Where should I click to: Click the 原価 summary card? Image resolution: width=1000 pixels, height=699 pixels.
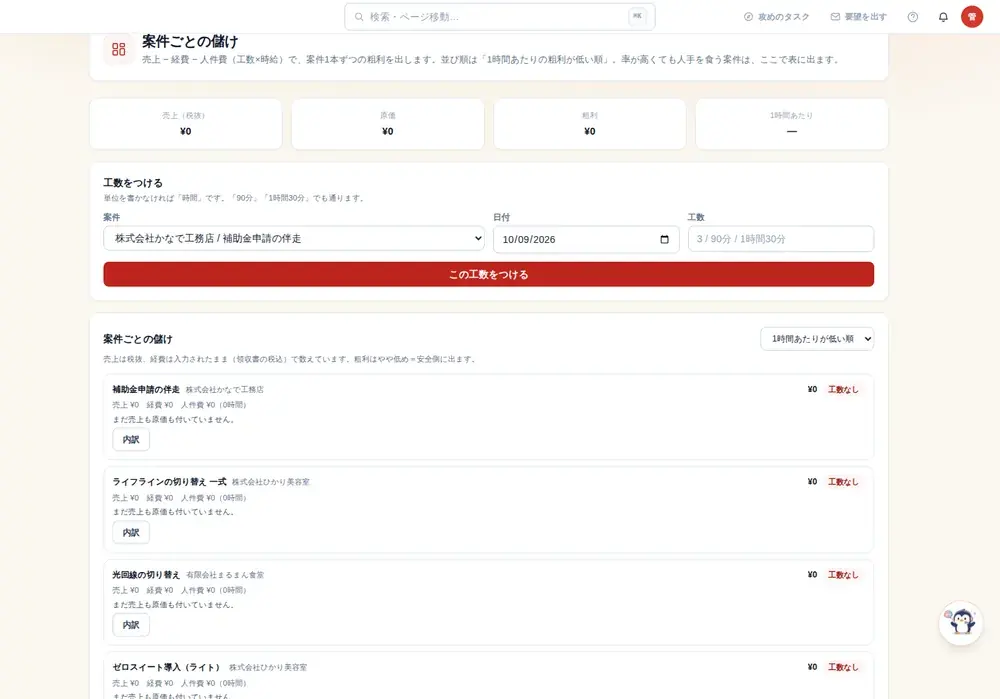click(388, 124)
